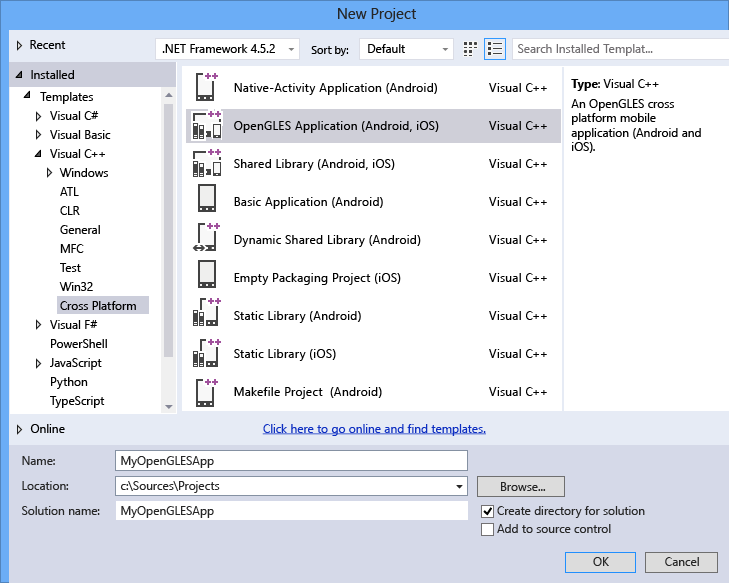Select ATL in the templates tree

pyautogui.click(x=69, y=192)
